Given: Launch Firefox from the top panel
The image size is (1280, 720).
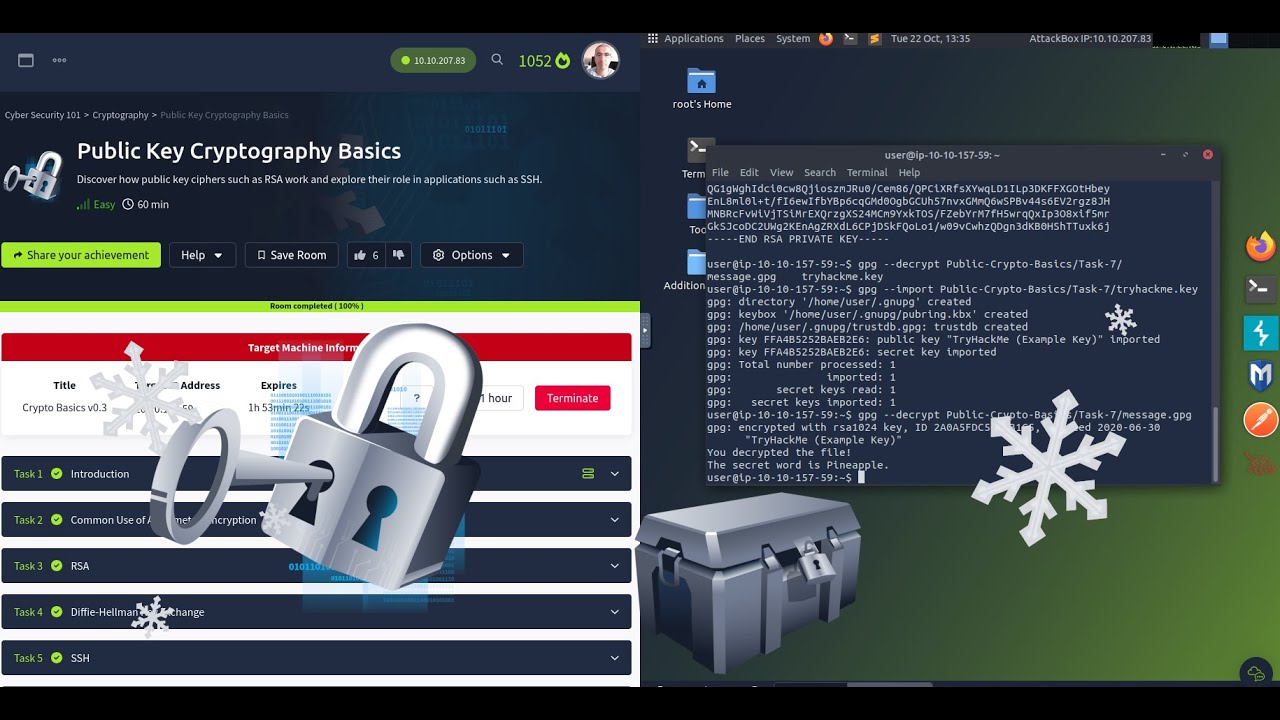Looking at the screenshot, I should point(826,38).
